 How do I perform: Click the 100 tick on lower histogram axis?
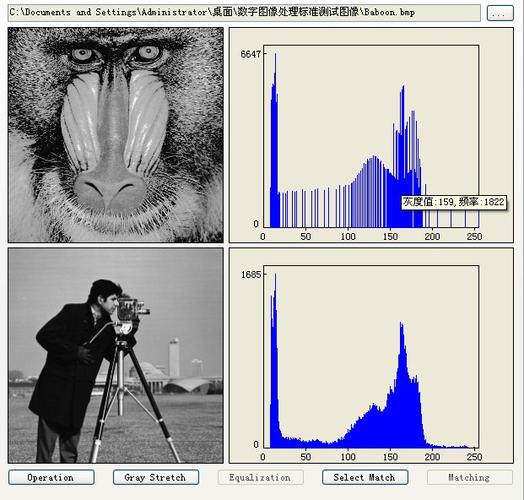348,457
